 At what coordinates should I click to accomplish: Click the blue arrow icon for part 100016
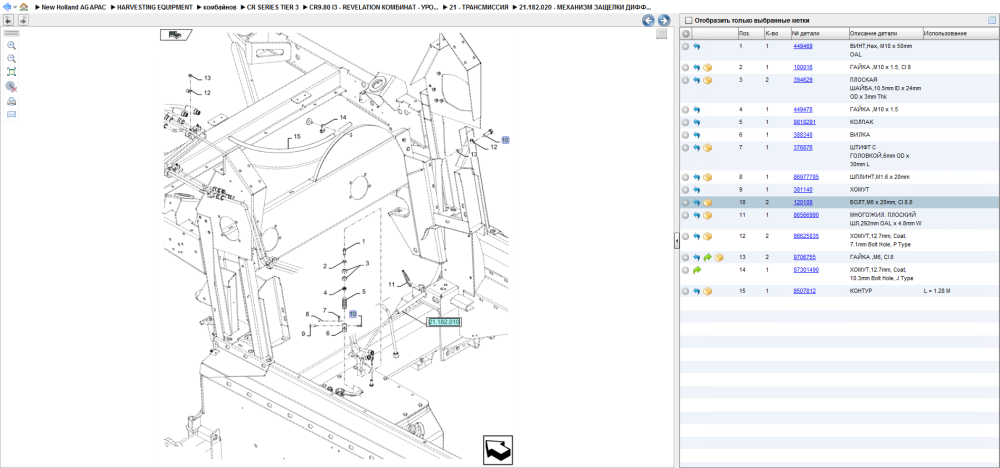[696, 67]
